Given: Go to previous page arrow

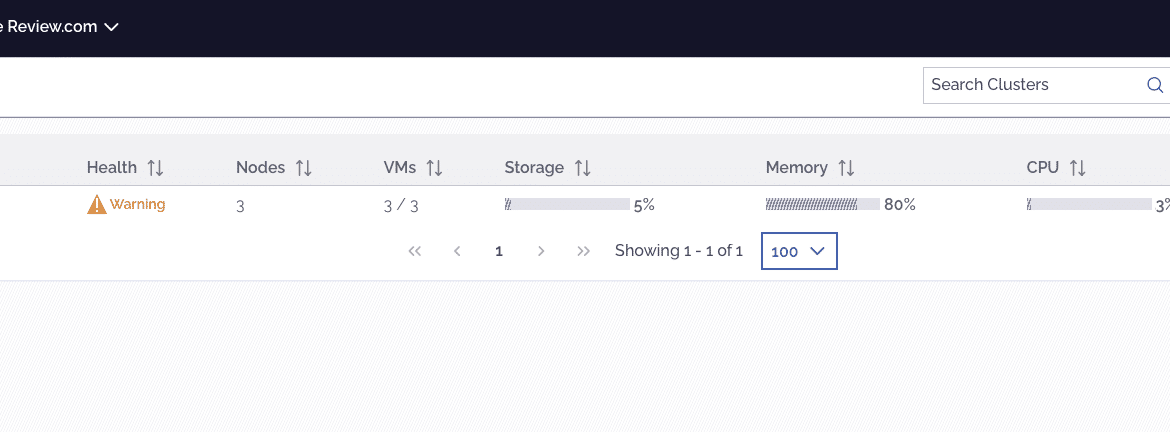Looking at the screenshot, I should click(457, 251).
